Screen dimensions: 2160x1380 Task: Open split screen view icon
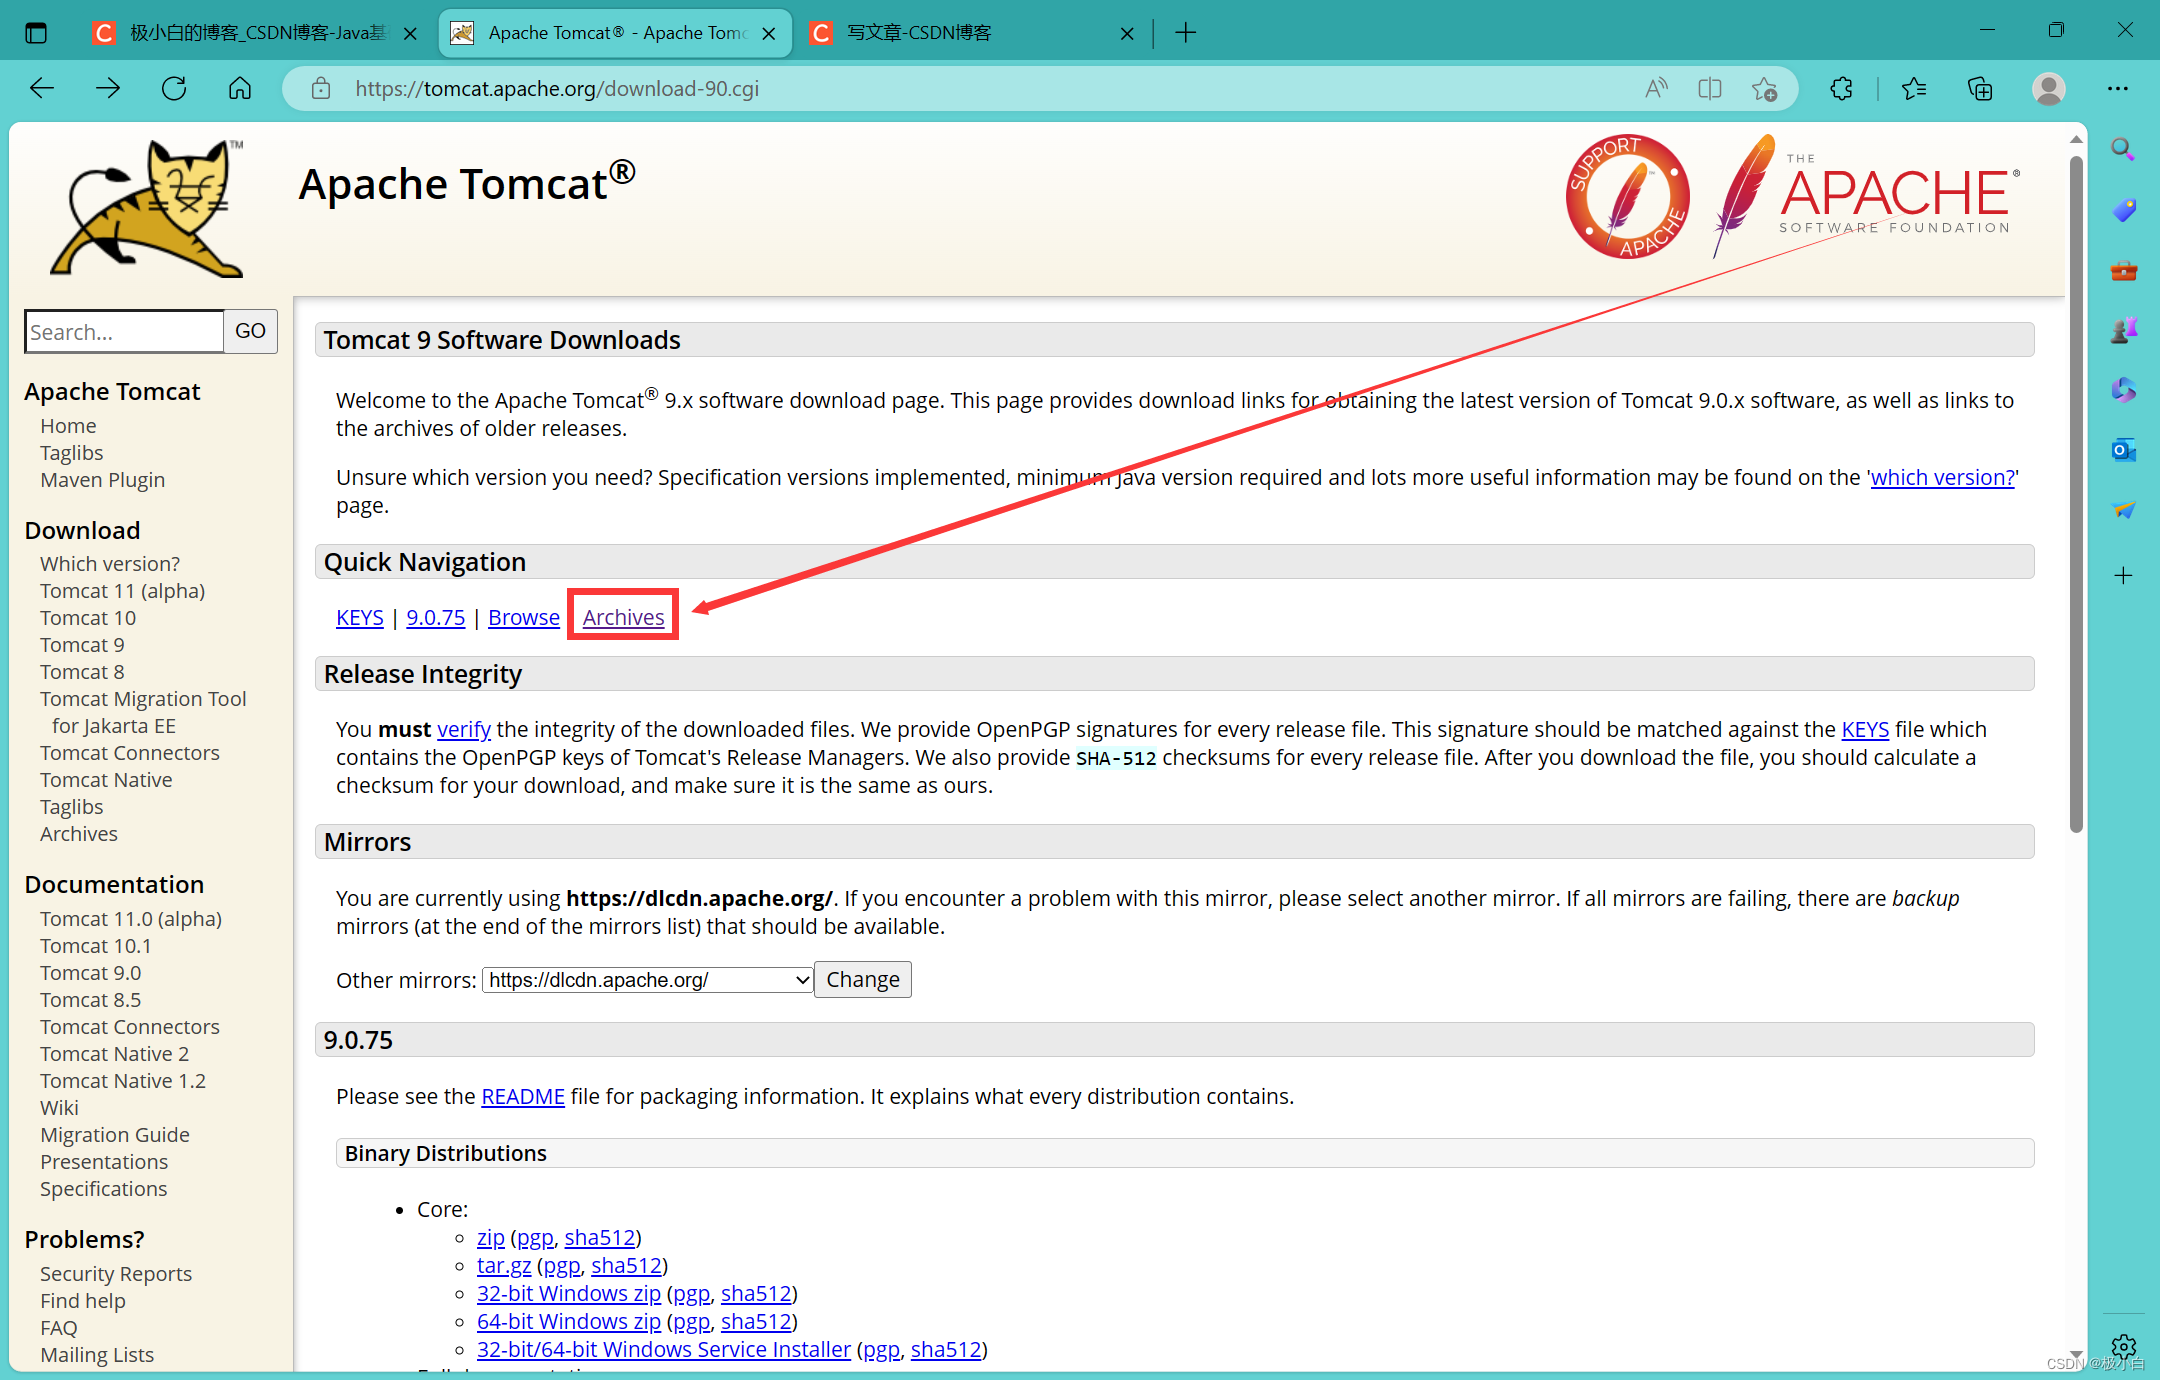click(x=1710, y=88)
